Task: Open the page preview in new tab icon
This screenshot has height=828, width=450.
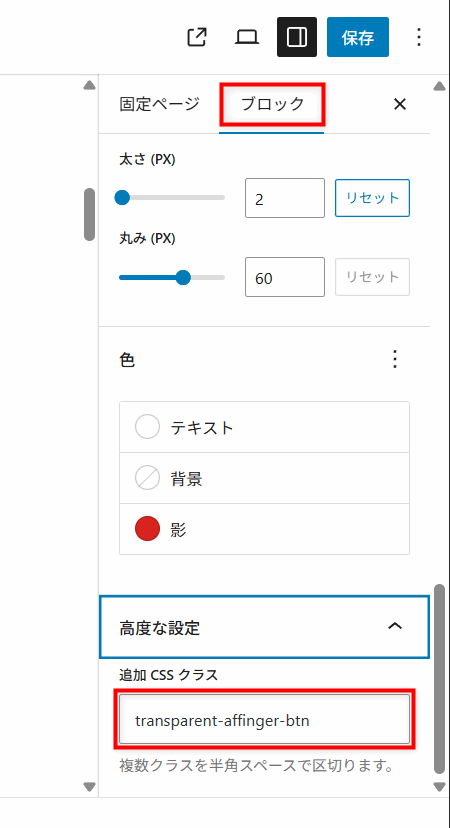Action: point(197,37)
